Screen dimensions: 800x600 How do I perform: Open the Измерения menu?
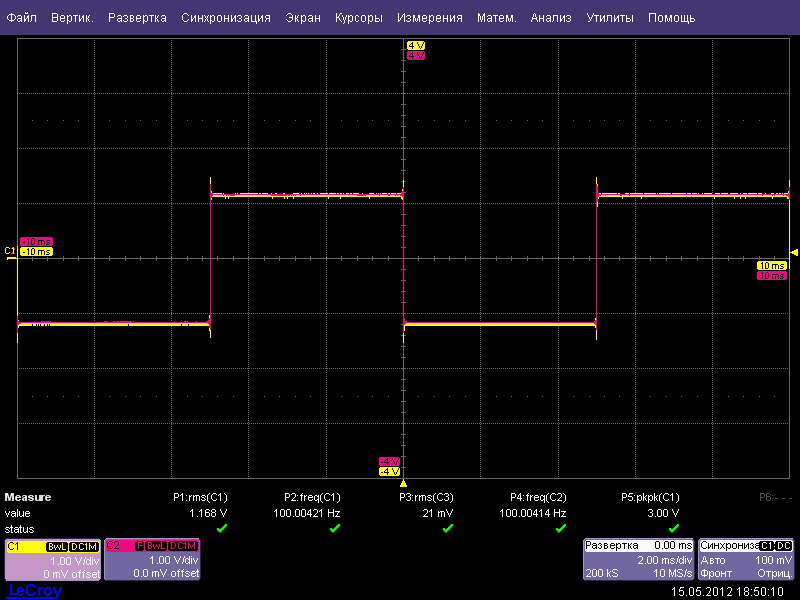(429, 18)
